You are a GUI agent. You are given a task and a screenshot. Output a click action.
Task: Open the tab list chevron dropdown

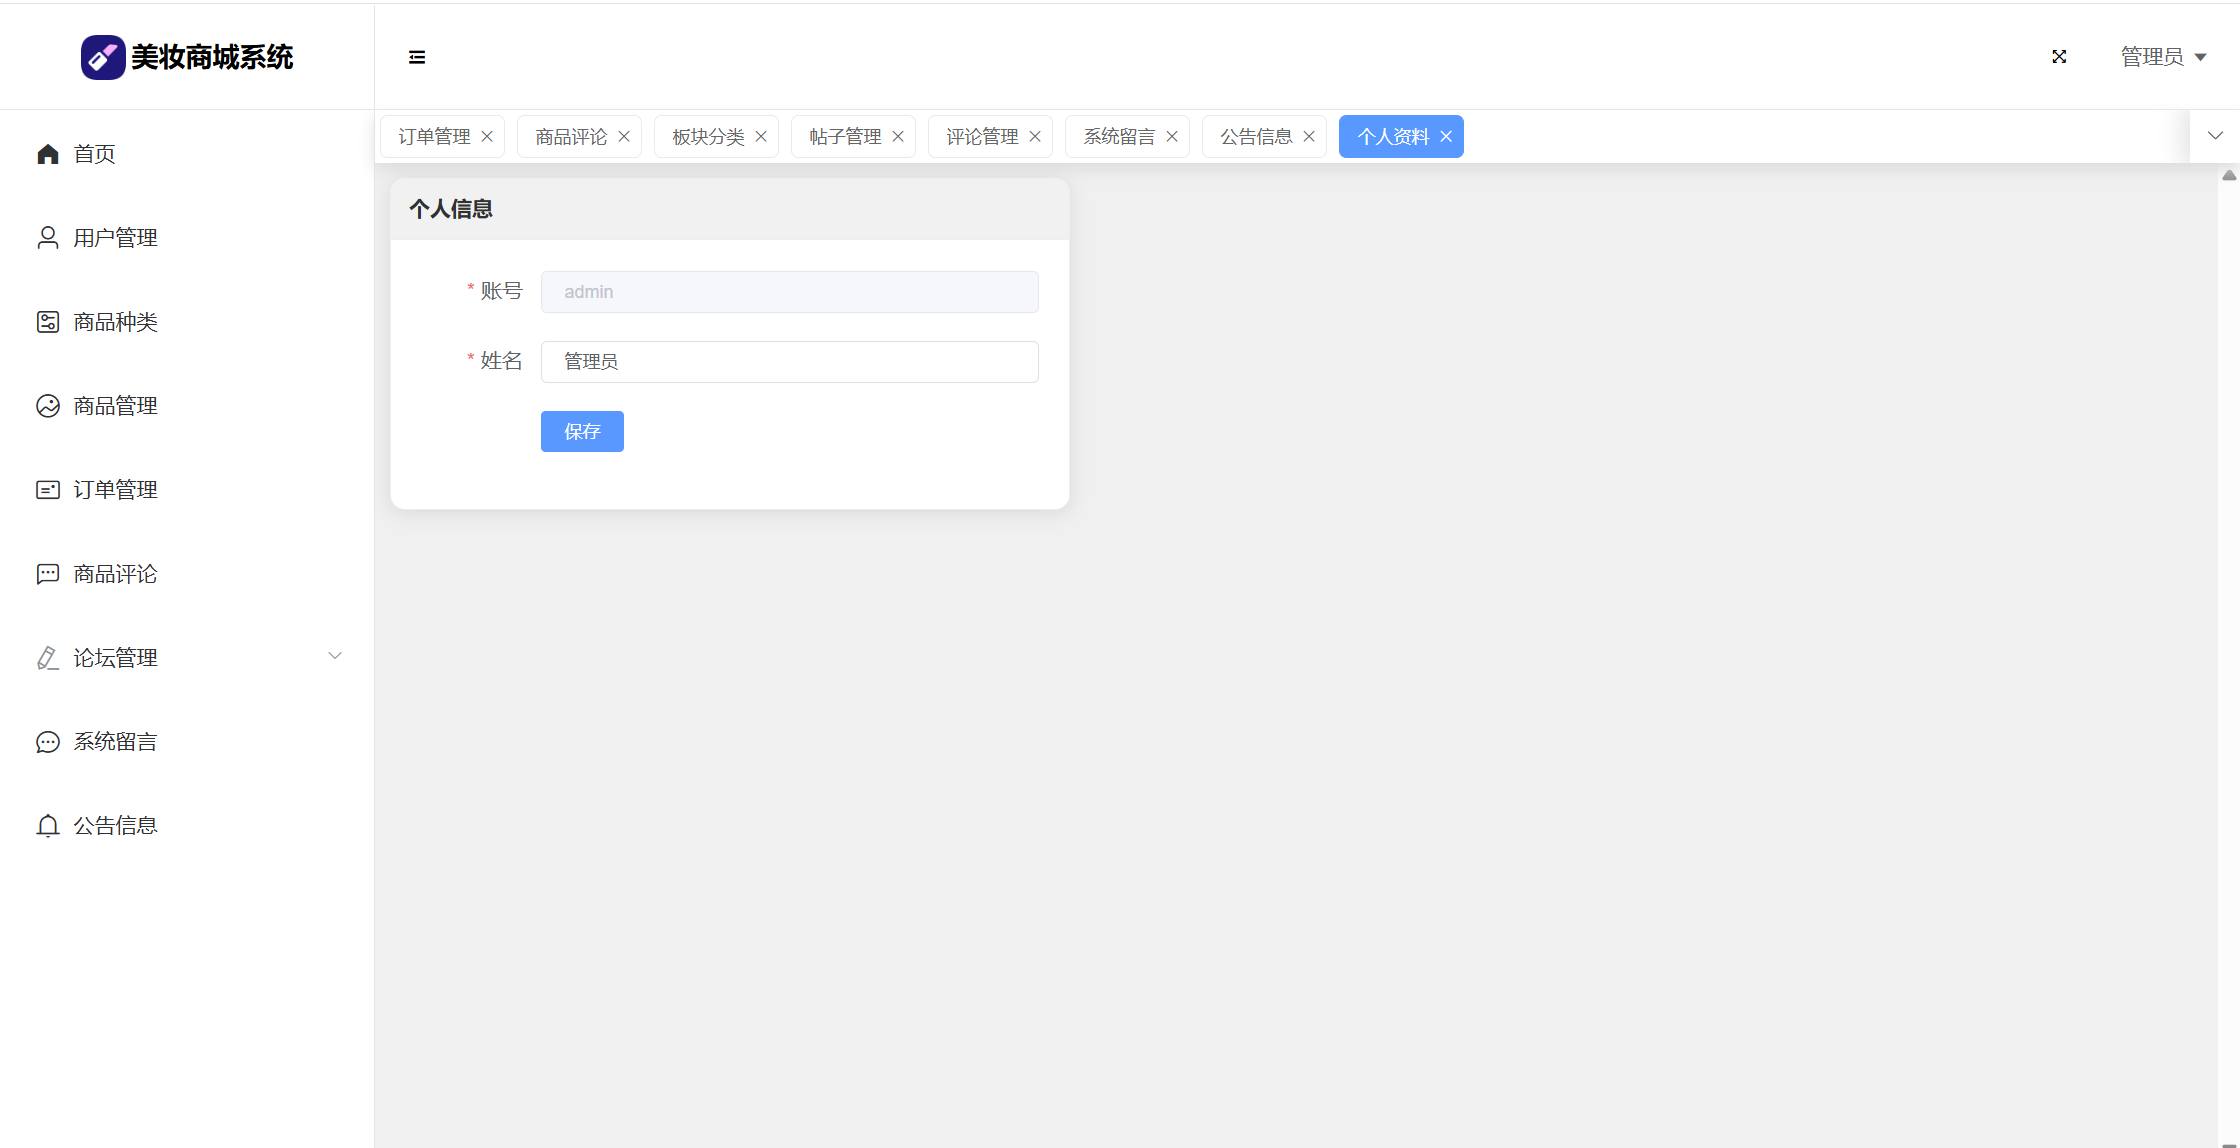click(x=2215, y=136)
